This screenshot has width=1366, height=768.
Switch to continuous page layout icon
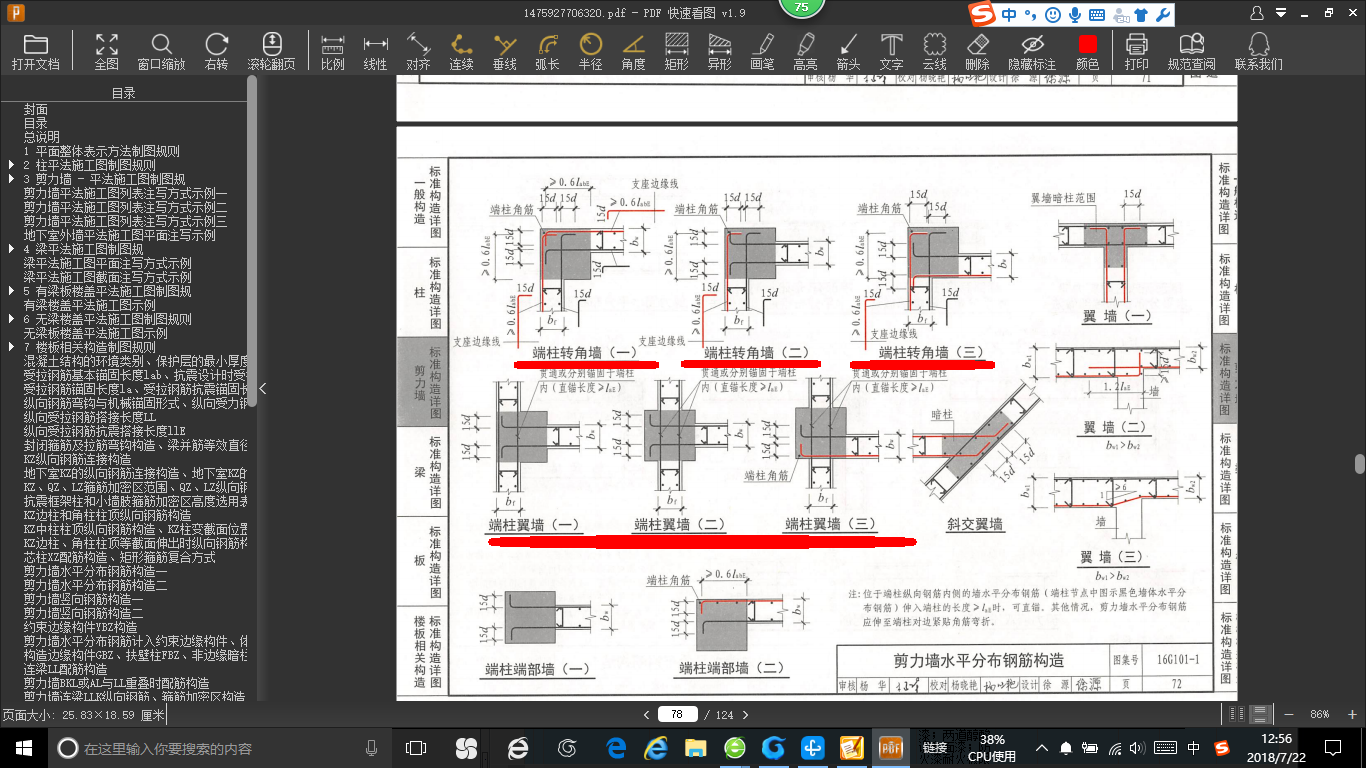click(x=1262, y=714)
